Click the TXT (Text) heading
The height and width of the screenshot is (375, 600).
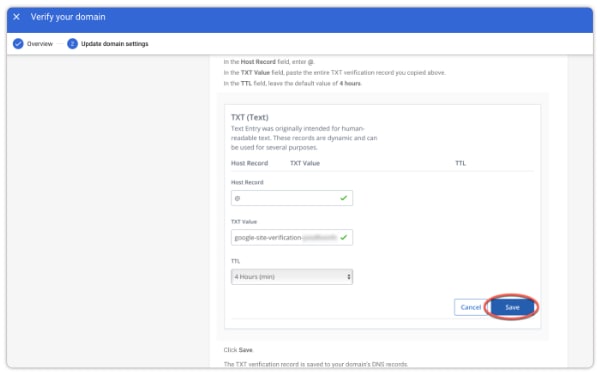pos(249,117)
